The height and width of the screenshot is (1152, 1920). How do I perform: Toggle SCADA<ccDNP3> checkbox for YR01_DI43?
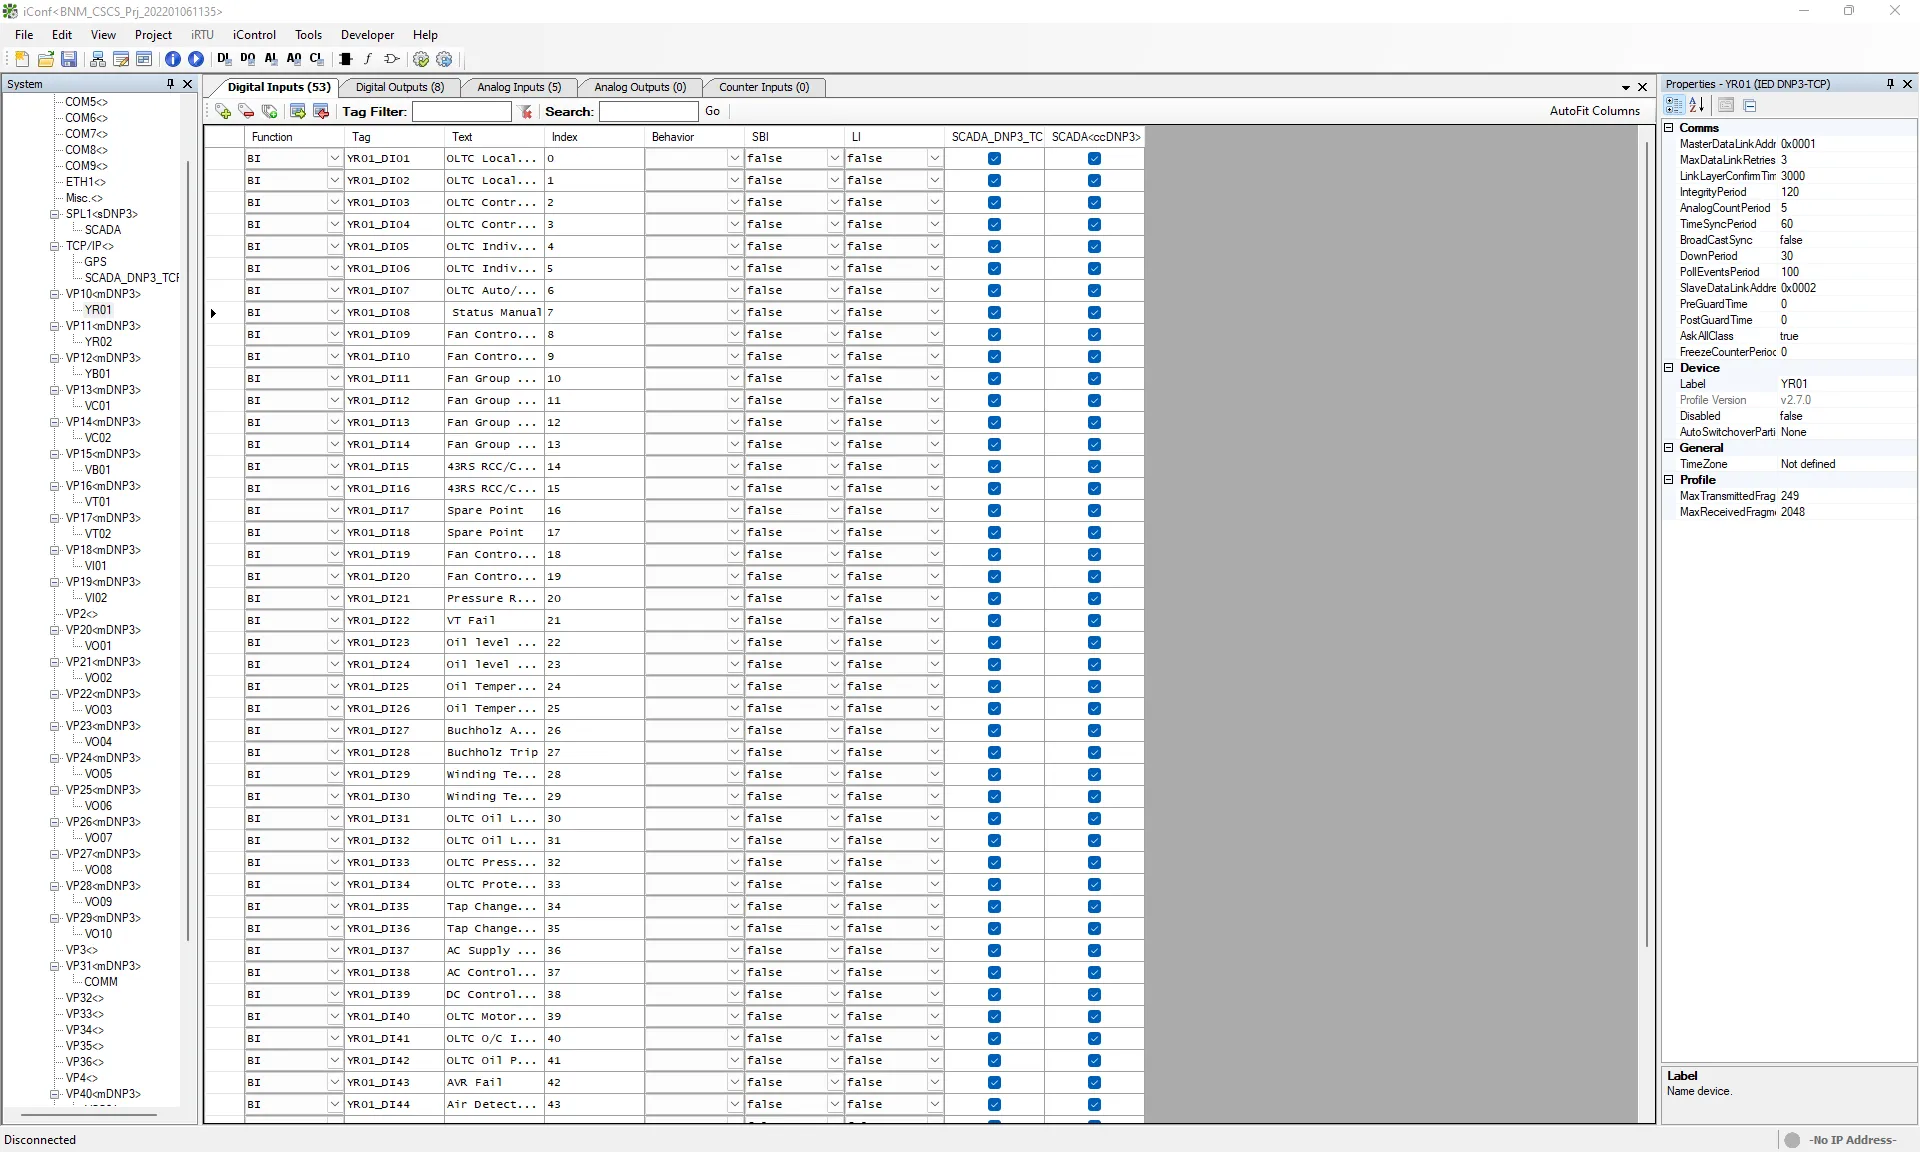(1094, 1082)
